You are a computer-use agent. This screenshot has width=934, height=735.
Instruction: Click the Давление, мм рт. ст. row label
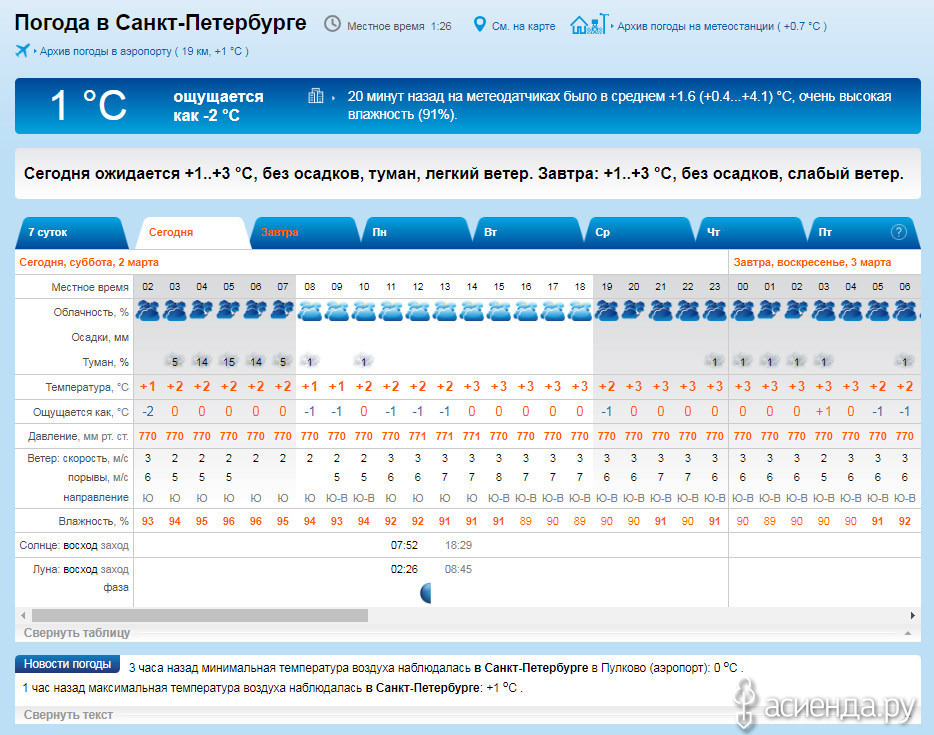tap(78, 437)
